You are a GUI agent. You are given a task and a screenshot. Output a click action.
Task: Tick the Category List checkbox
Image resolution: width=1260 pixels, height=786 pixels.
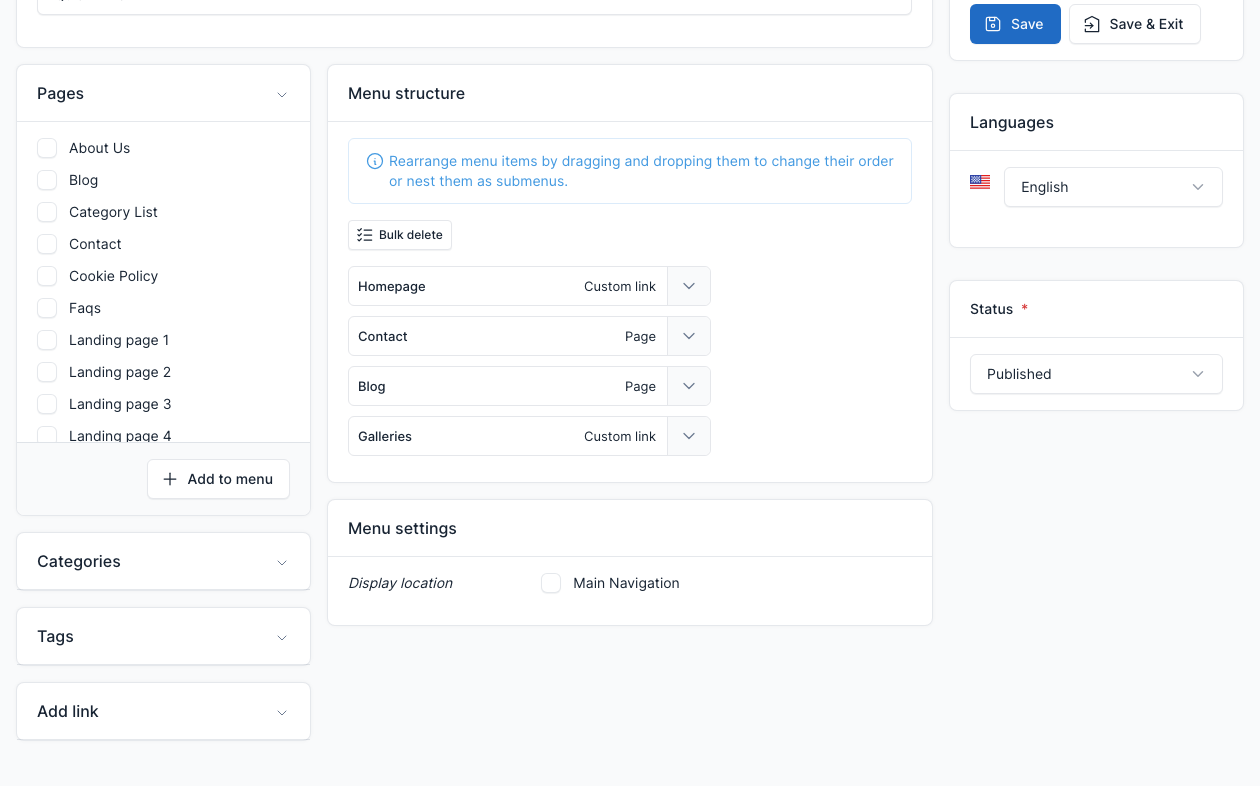47,212
